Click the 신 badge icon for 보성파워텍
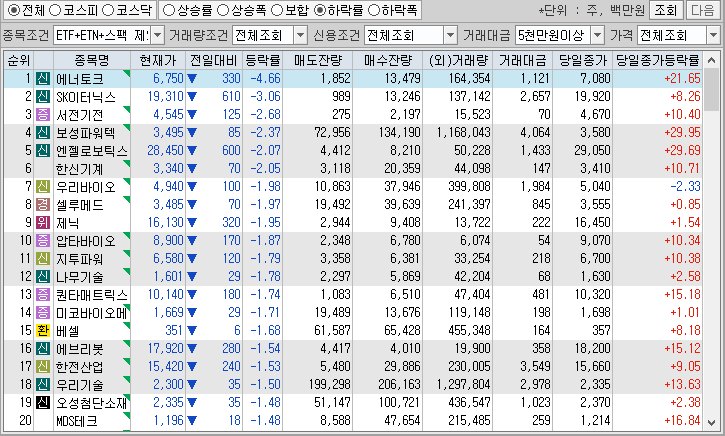This screenshot has height=436, width=725. click(x=43, y=132)
